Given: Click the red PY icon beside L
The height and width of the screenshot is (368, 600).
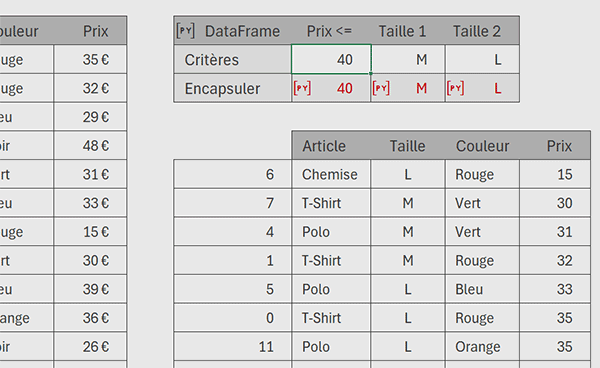Looking at the screenshot, I should tap(455, 88).
